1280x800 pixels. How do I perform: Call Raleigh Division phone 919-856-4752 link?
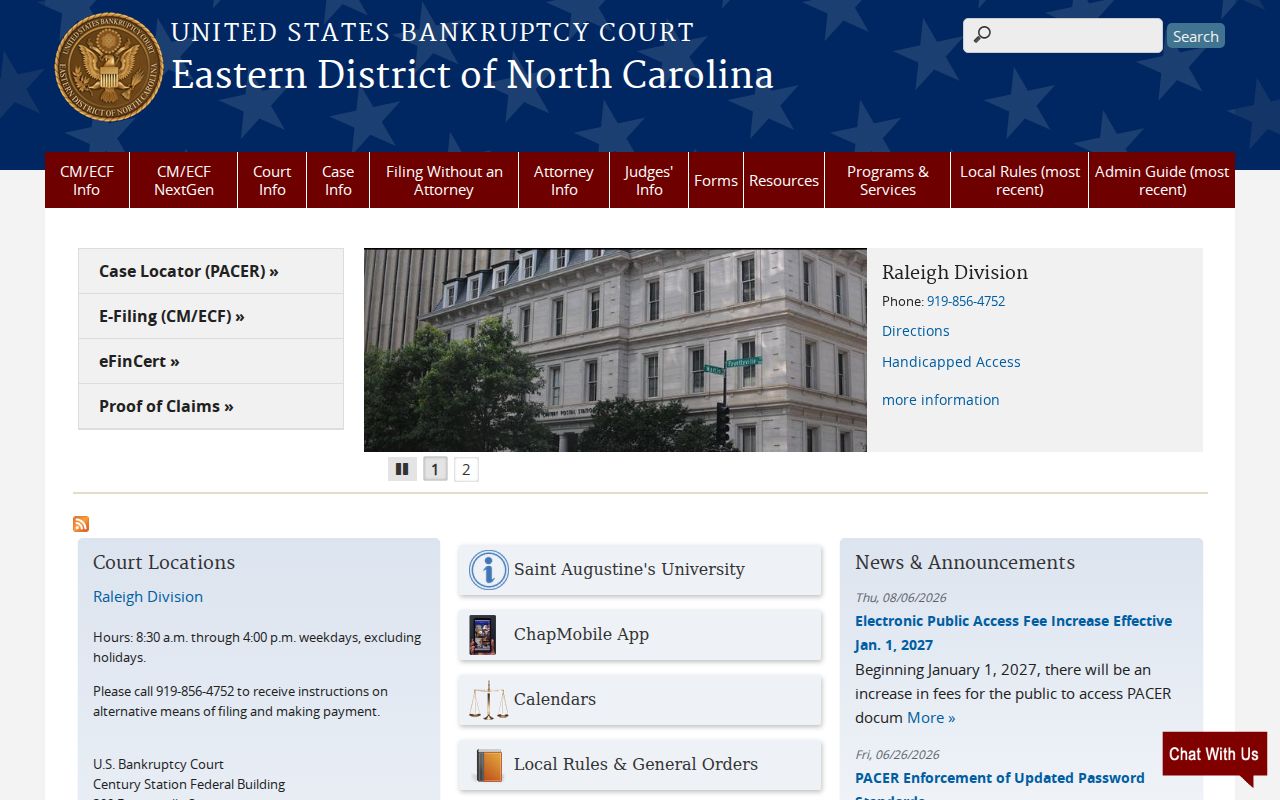[x=966, y=301]
